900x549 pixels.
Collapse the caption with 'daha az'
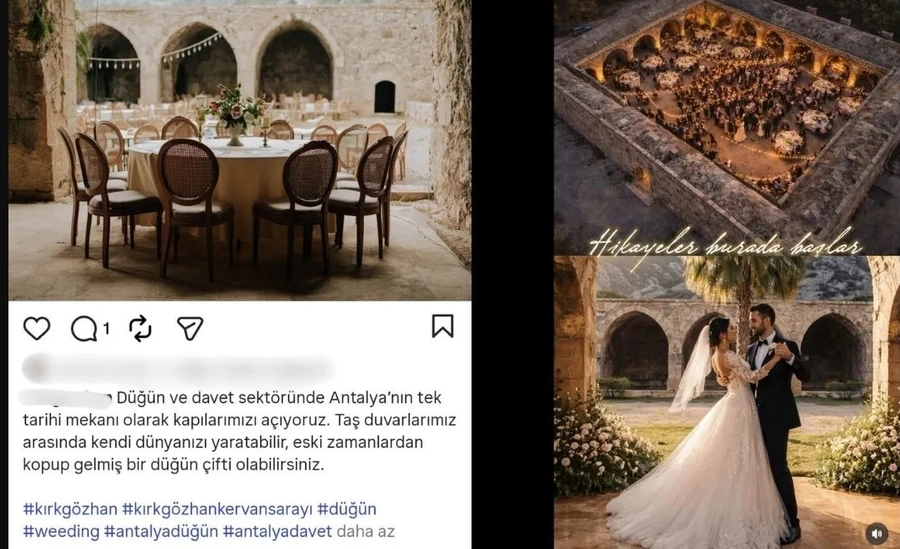[366, 531]
